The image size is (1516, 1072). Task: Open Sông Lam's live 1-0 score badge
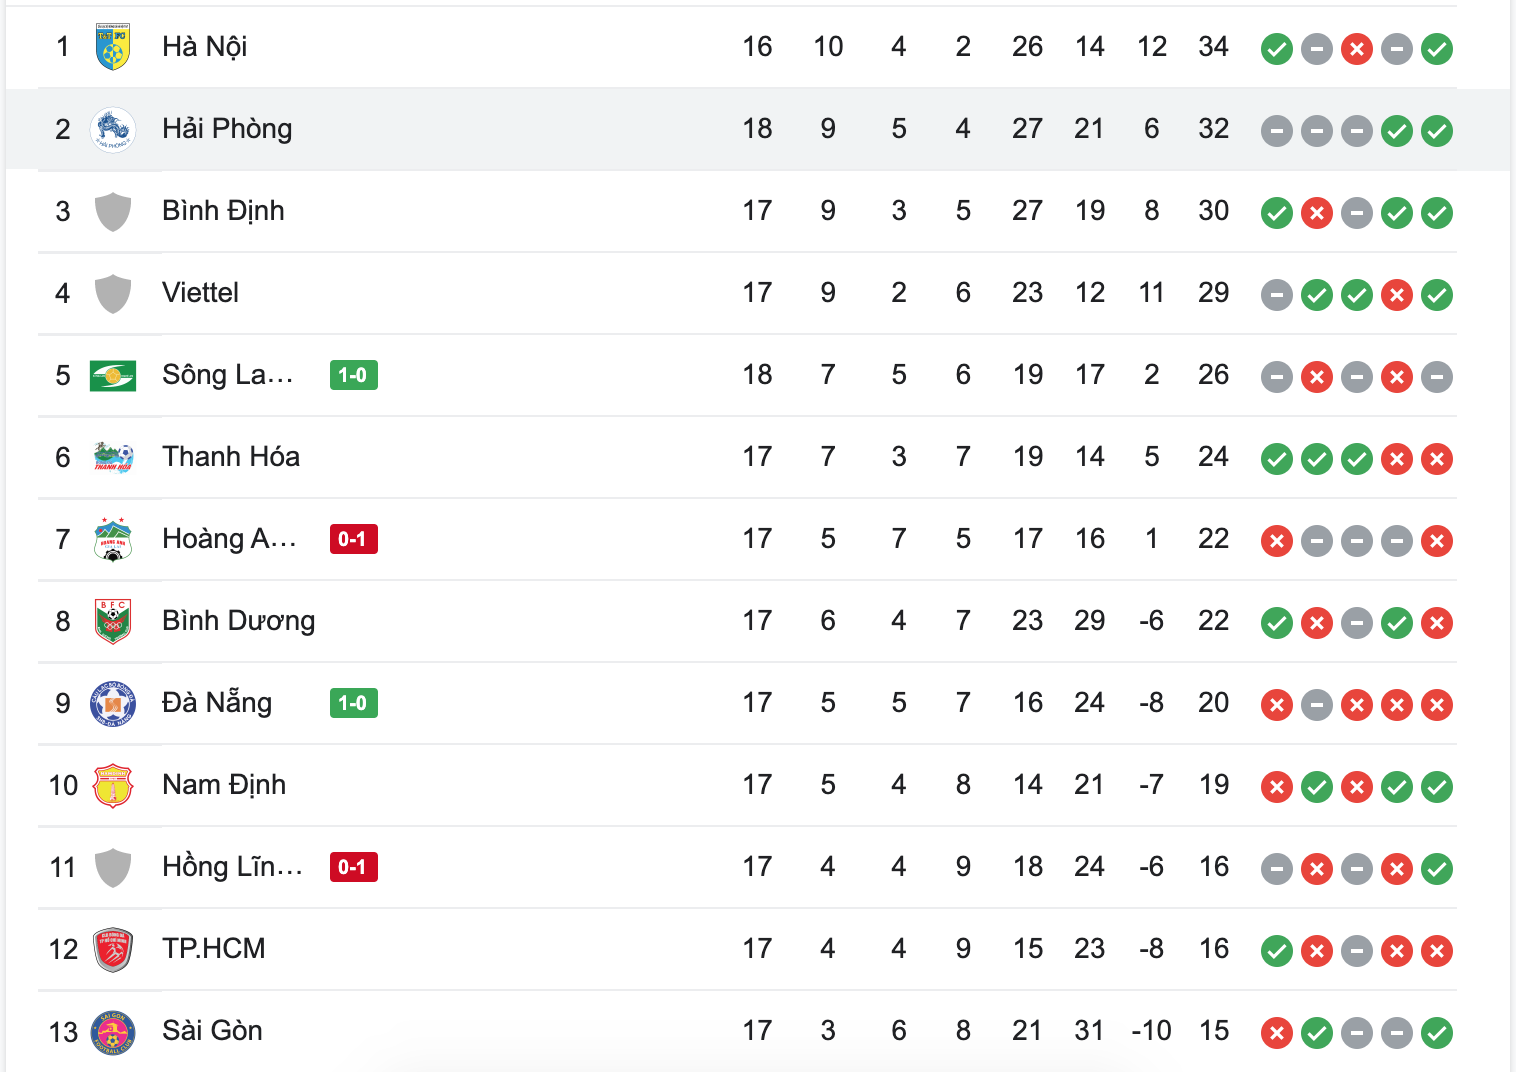pyautogui.click(x=354, y=375)
